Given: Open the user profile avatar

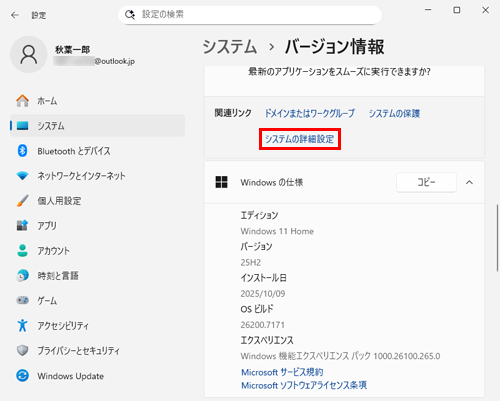Looking at the screenshot, I should coord(29,54).
